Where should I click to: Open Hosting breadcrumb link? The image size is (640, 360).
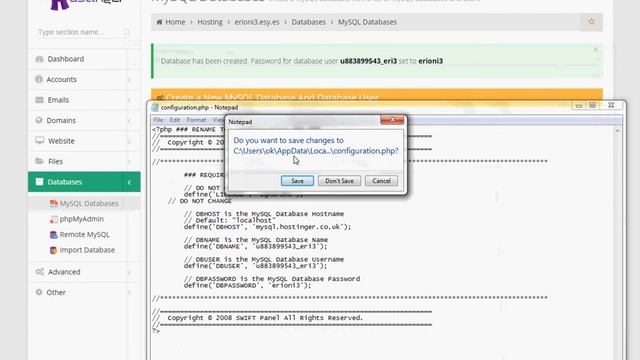coord(210,22)
